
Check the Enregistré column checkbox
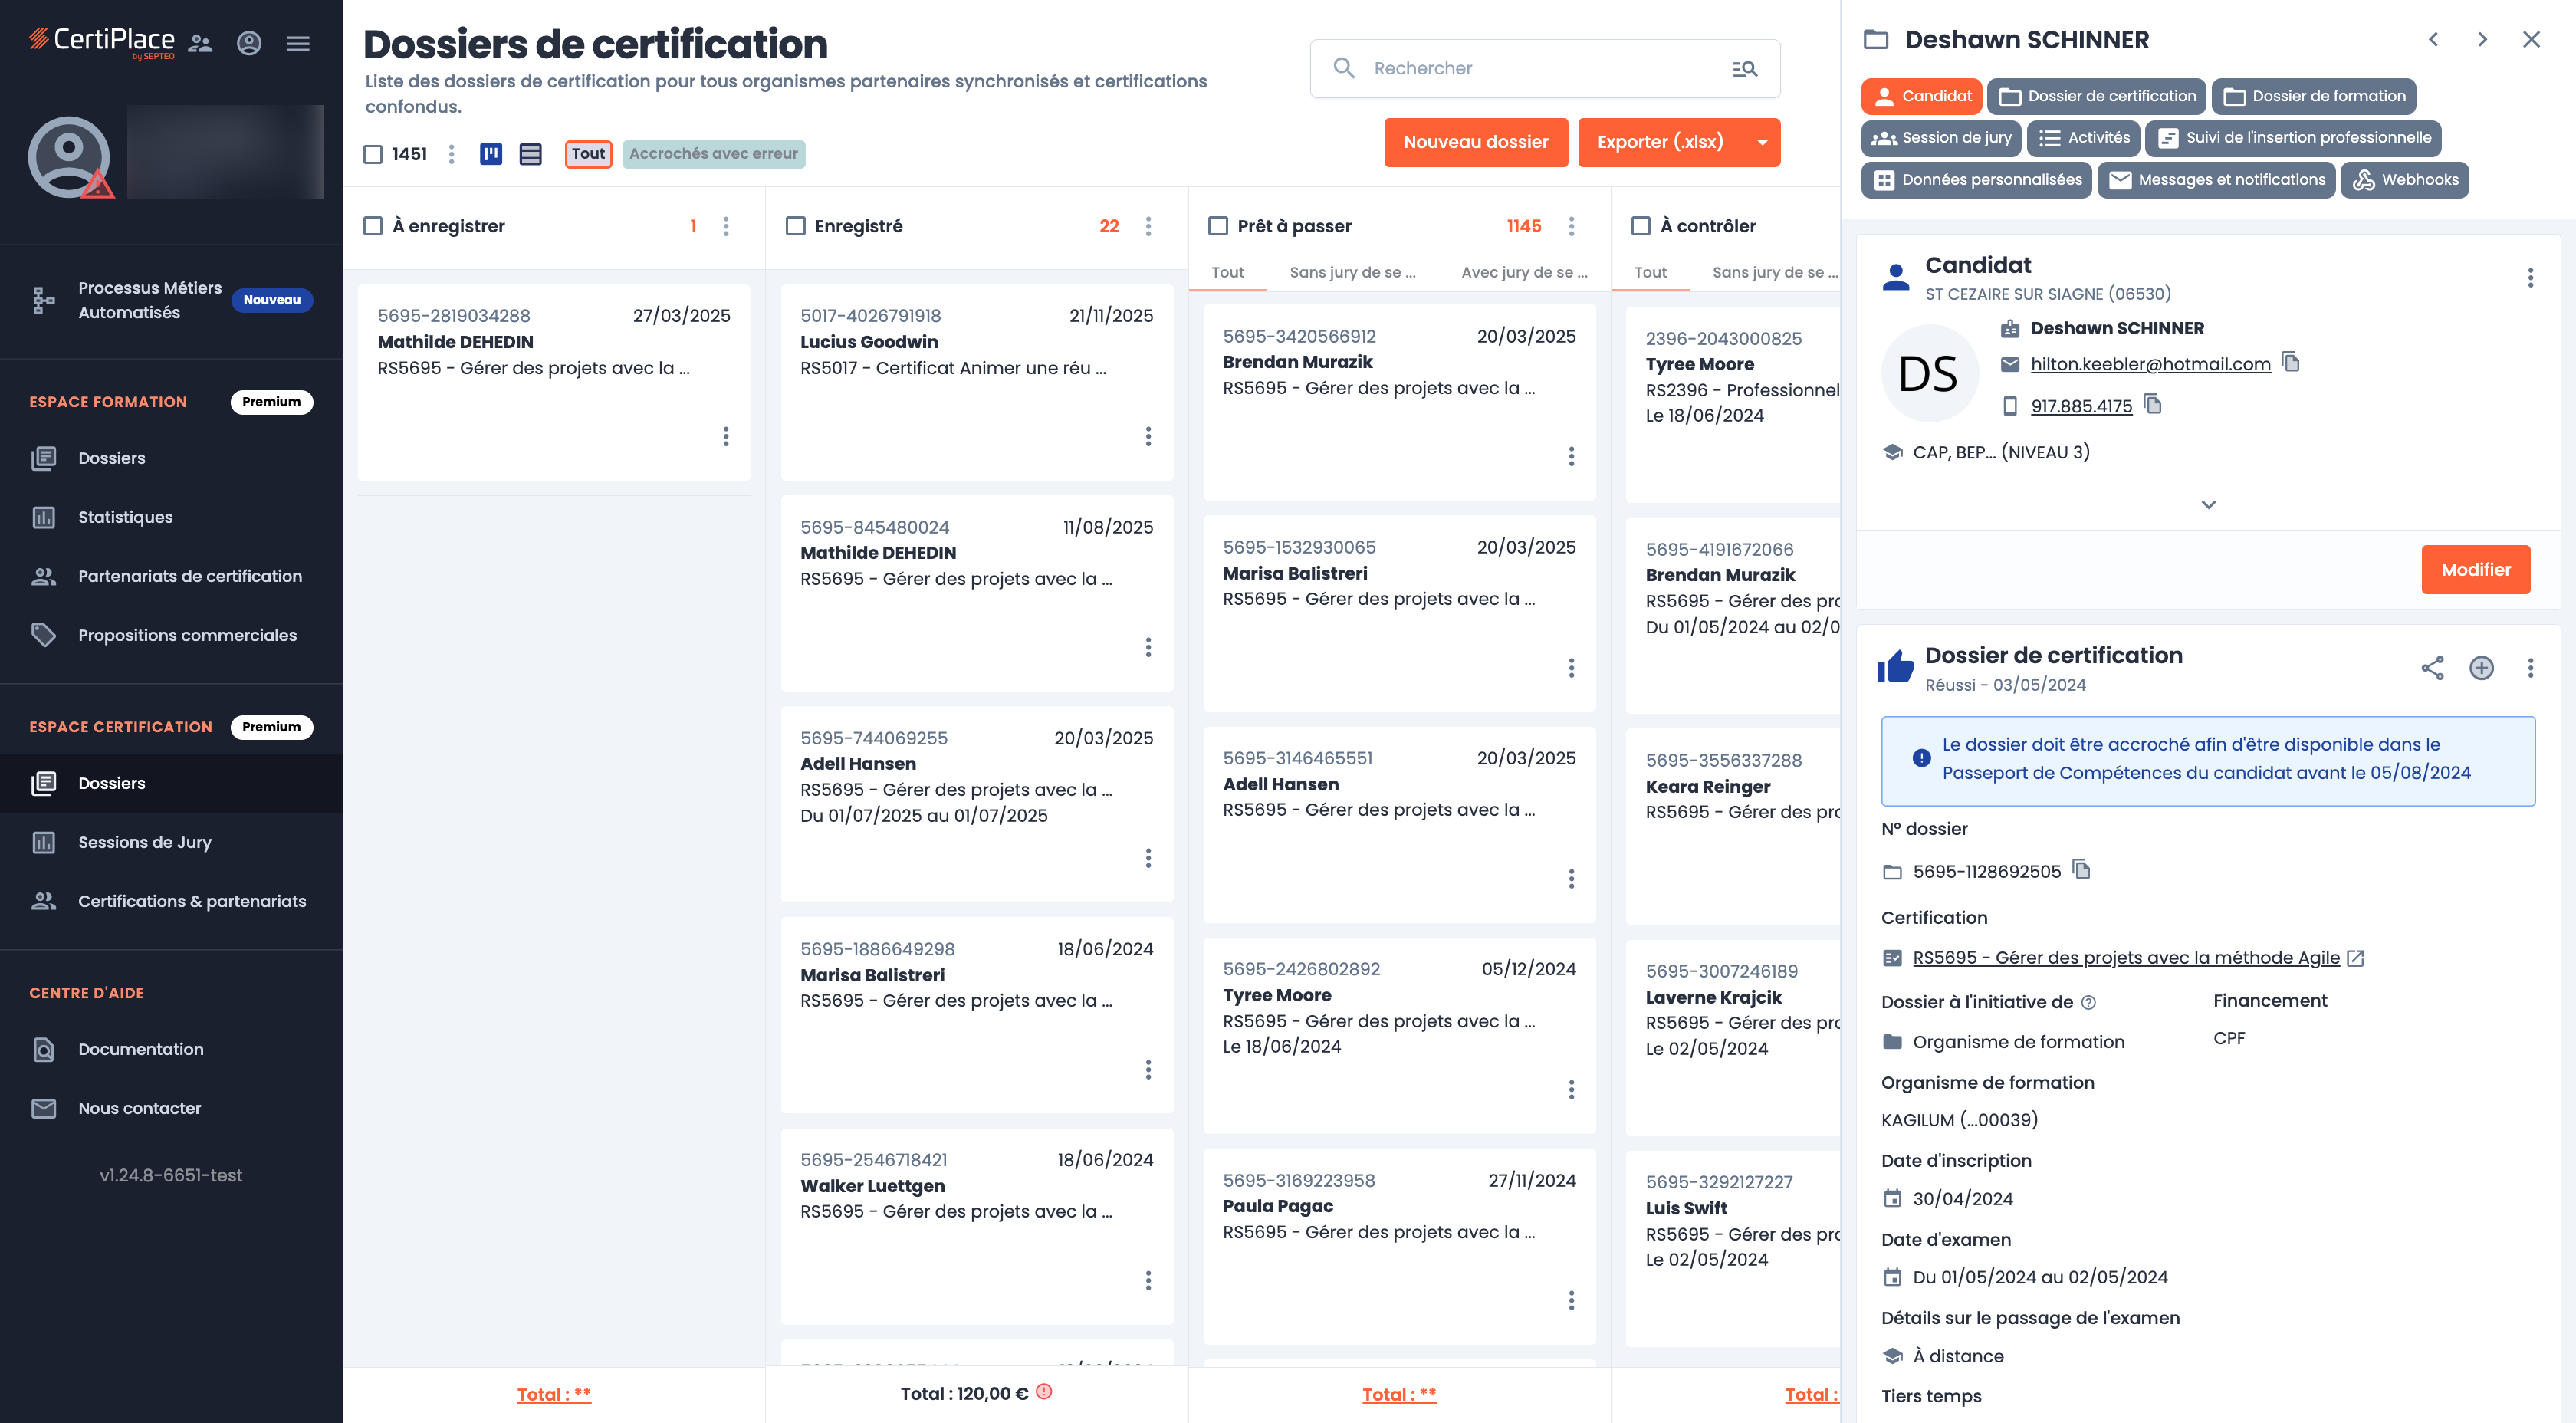[795, 225]
